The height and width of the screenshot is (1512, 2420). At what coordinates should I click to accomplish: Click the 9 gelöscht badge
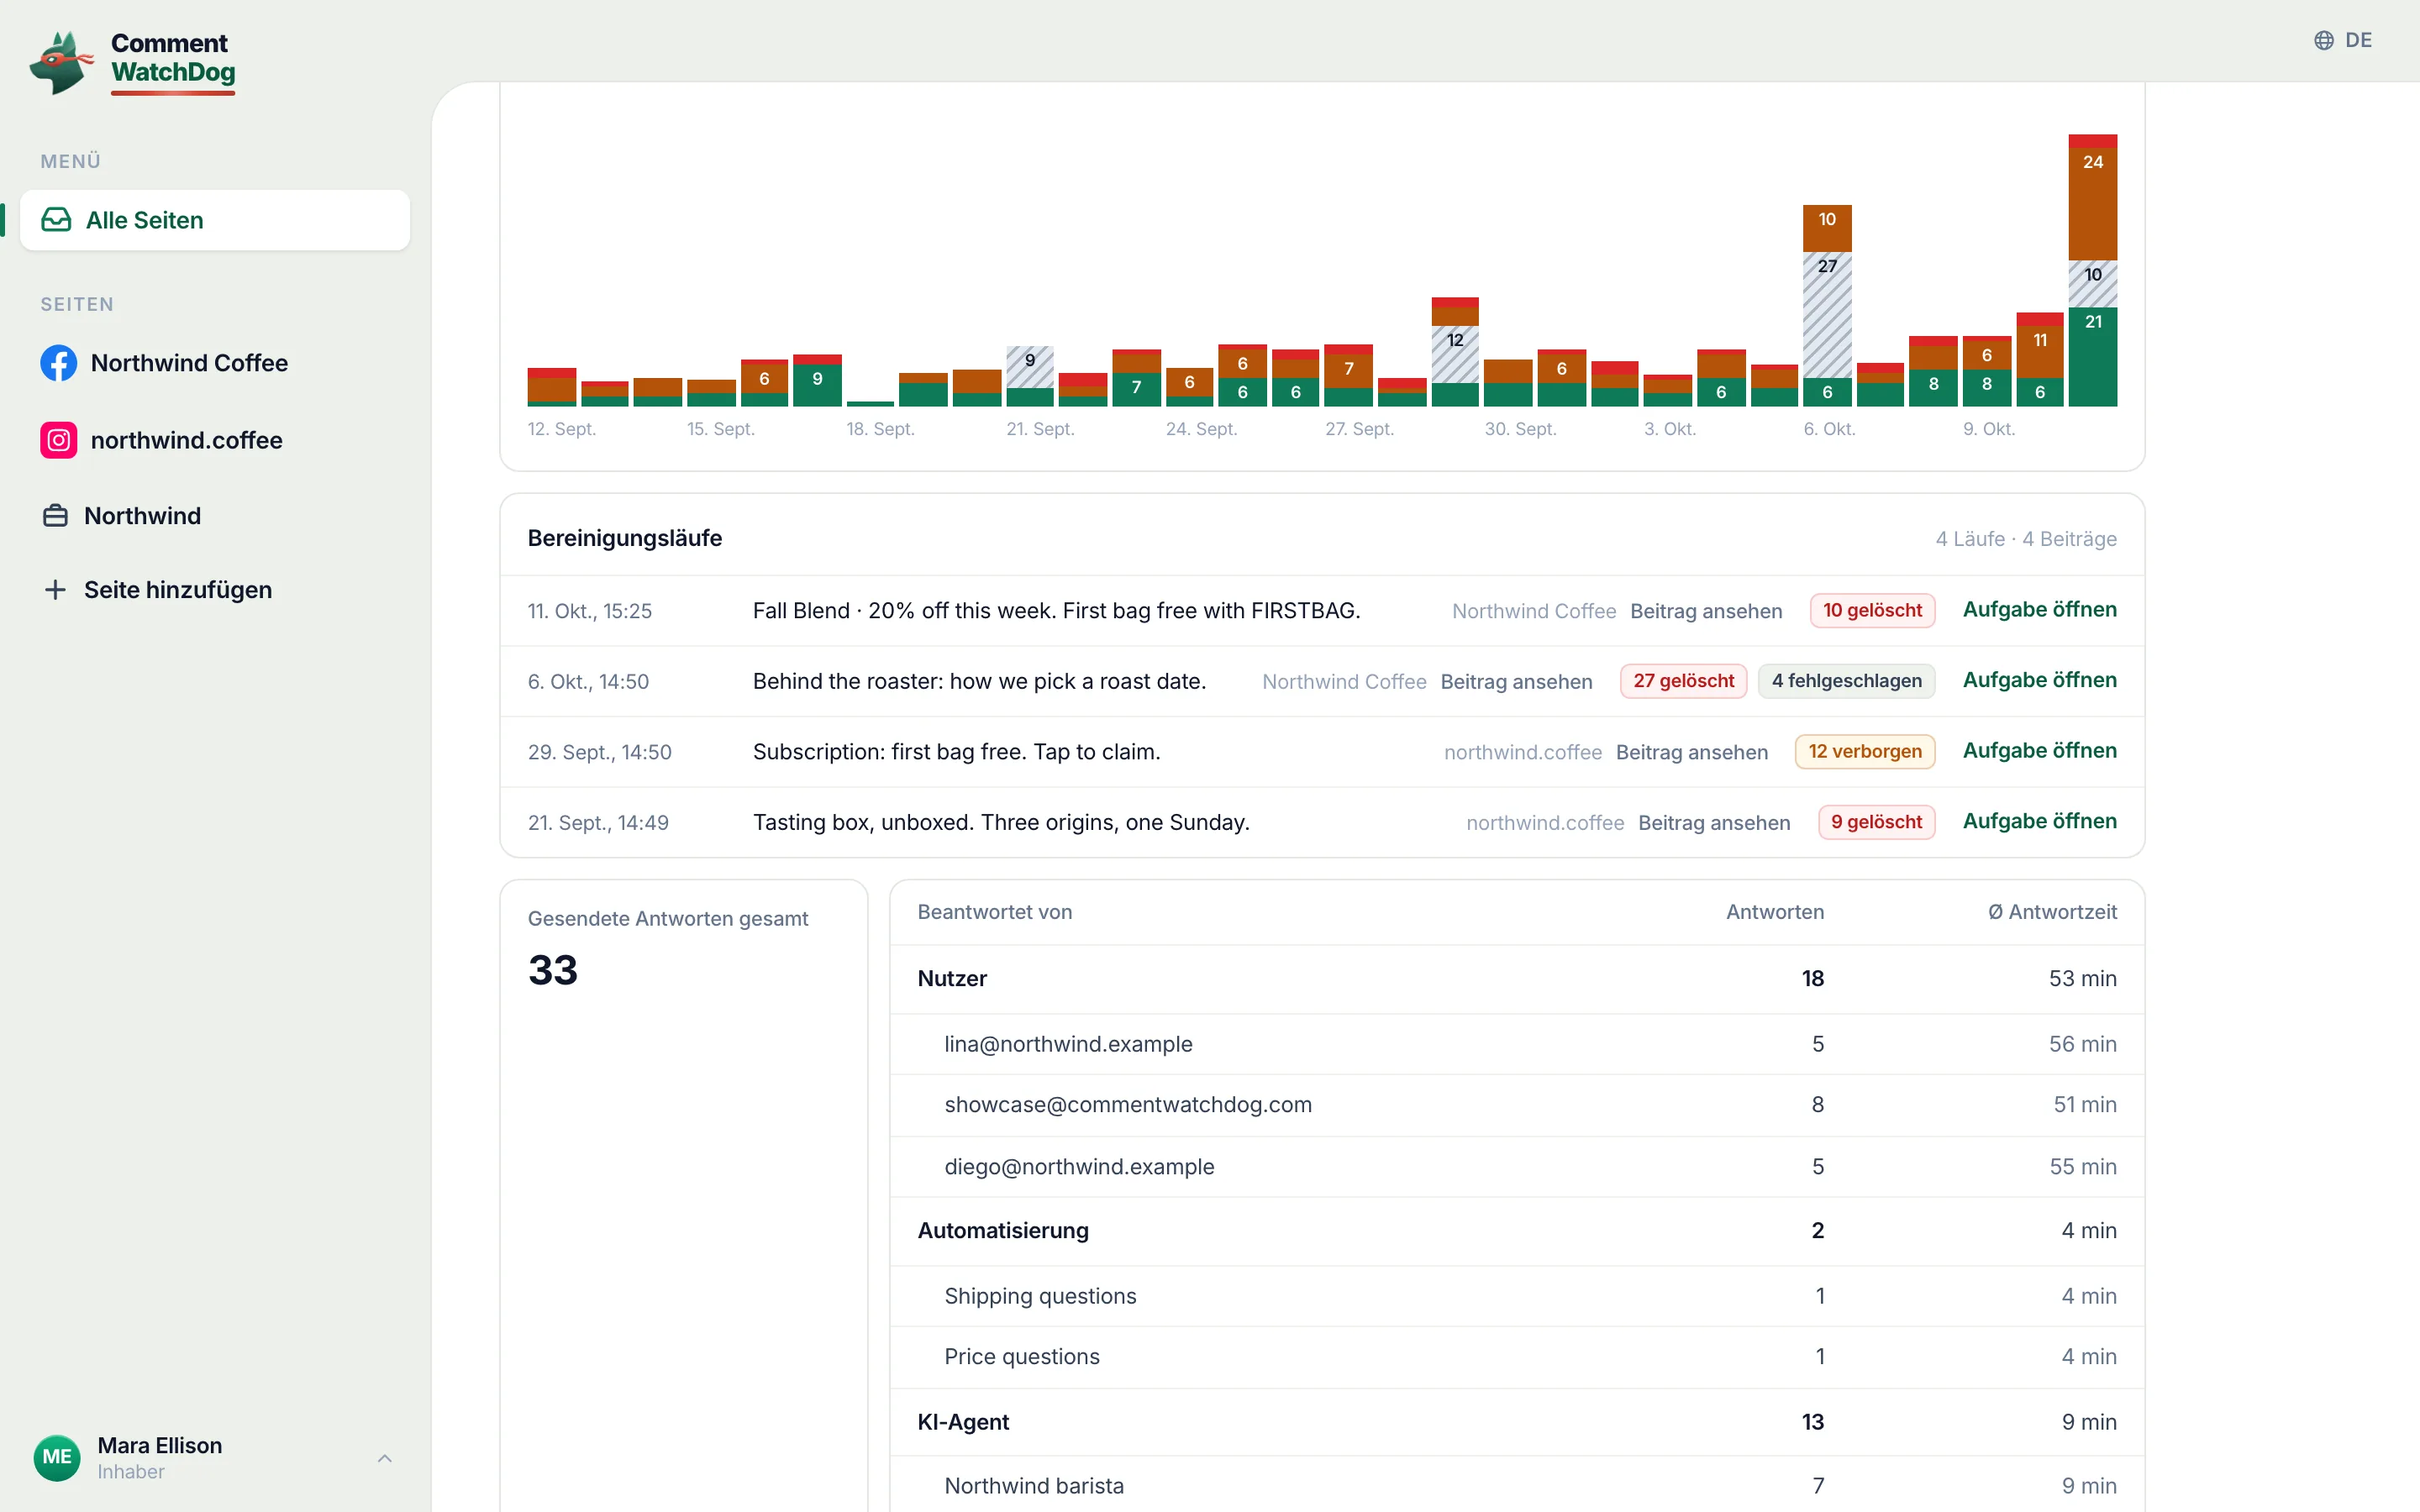tap(1876, 822)
